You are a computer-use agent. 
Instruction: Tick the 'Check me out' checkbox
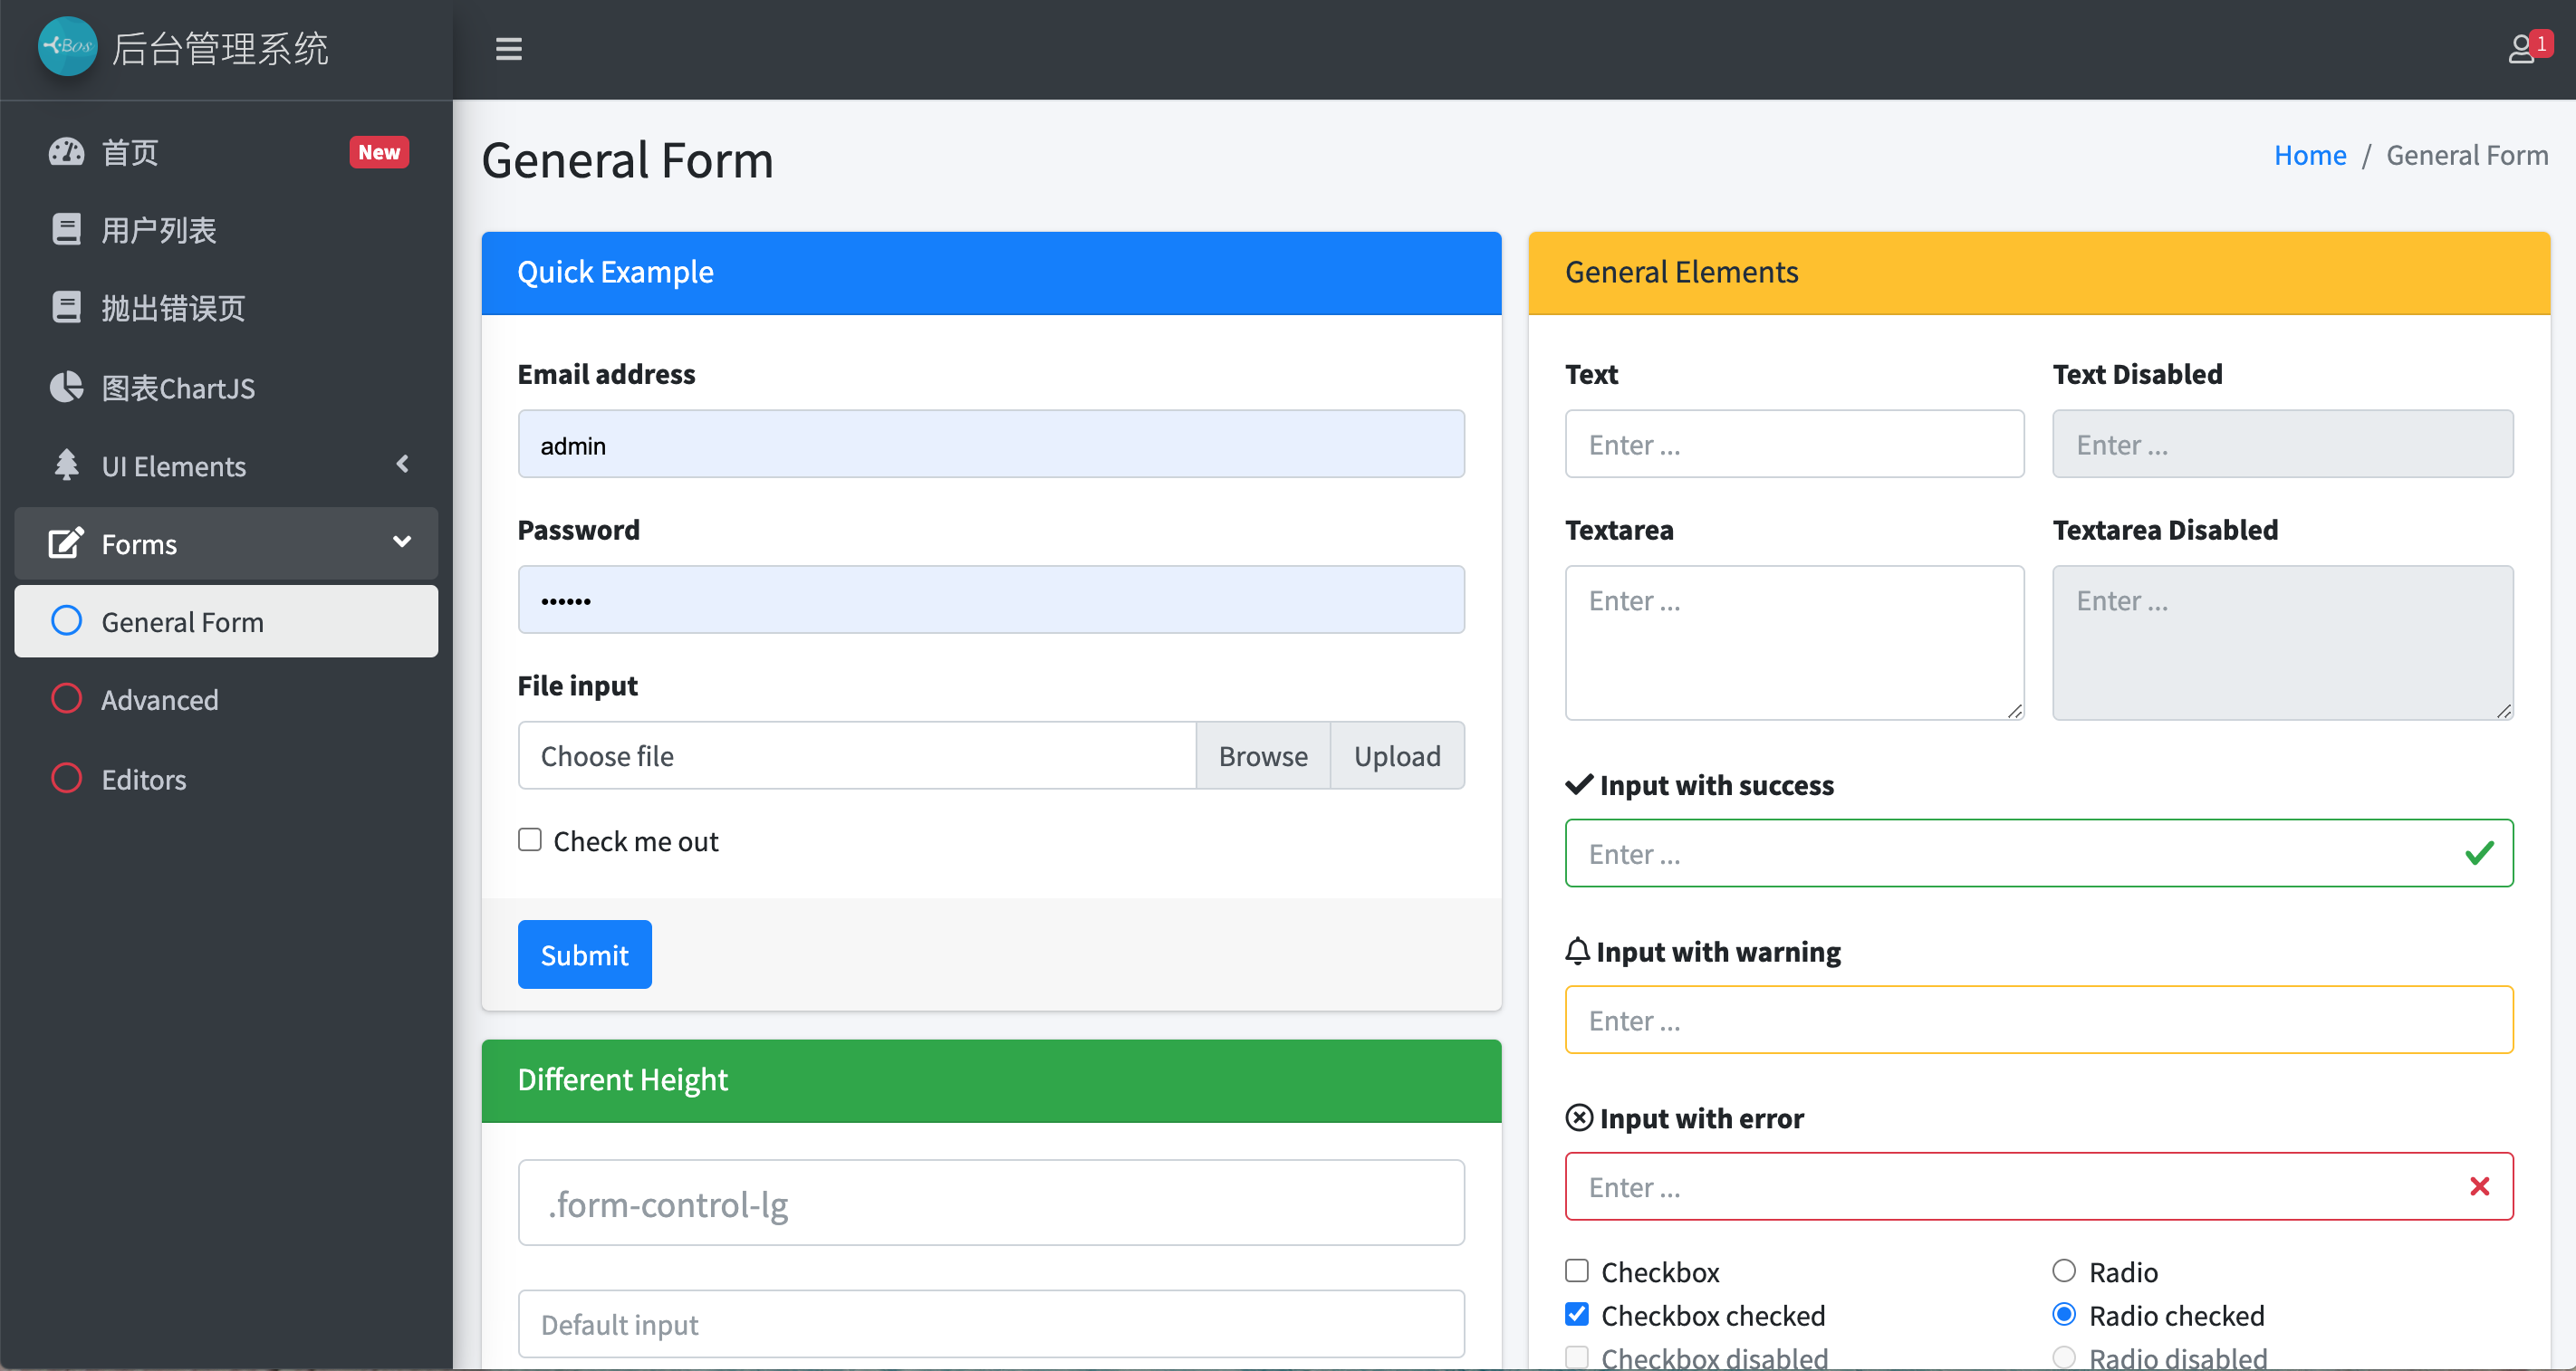coord(529,840)
